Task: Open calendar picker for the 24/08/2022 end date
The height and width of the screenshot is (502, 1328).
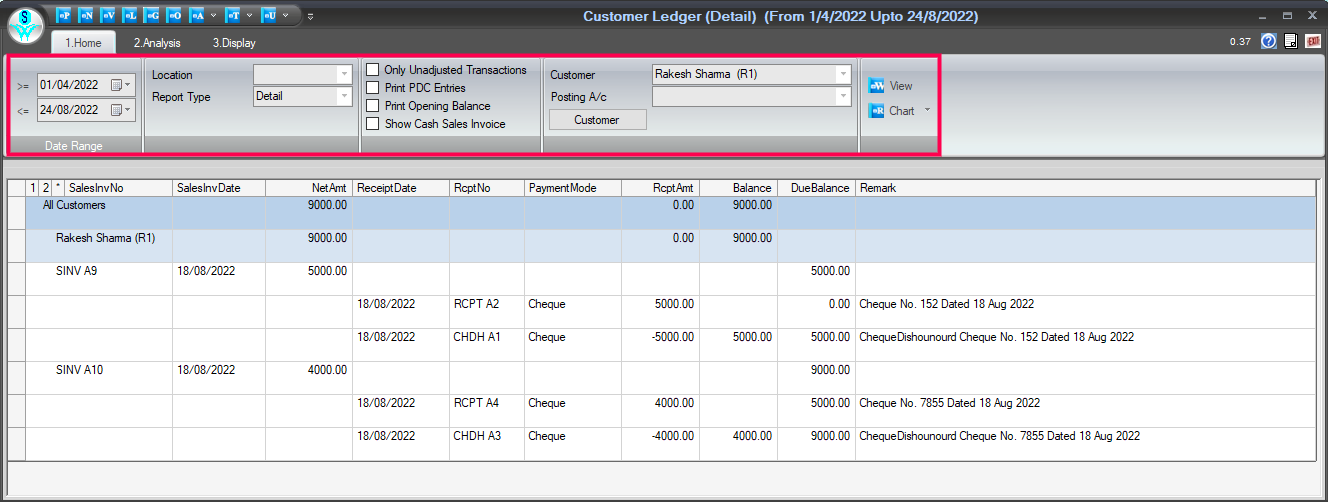Action: tap(121, 110)
